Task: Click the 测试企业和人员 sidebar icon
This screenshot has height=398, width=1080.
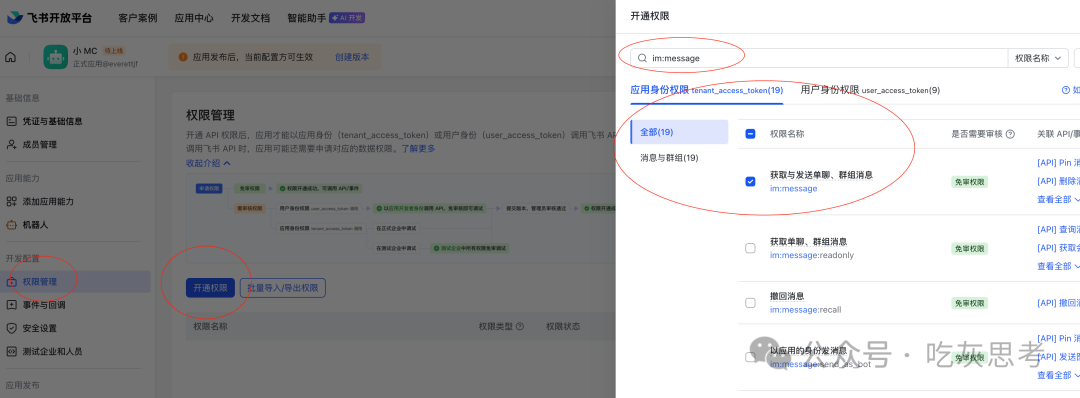Action: click(11, 351)
